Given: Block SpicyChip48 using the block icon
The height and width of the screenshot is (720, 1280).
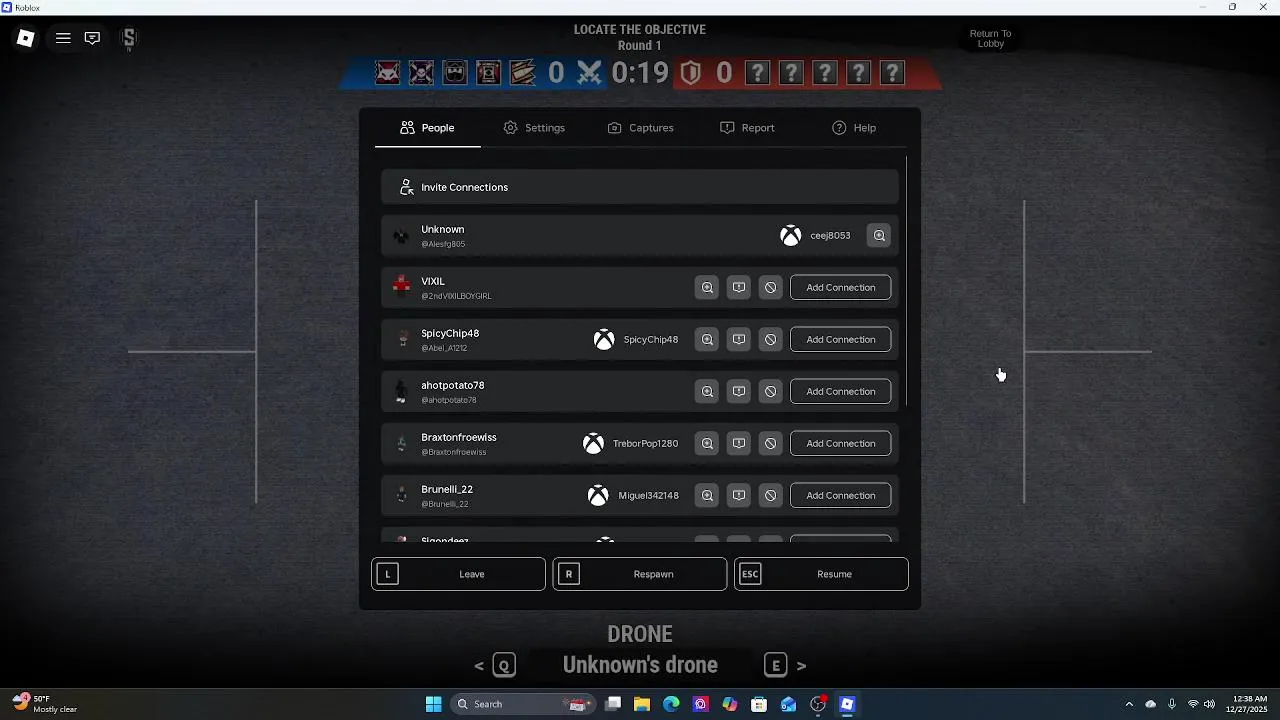Looking at the screenshot, I should pos(770,339).
